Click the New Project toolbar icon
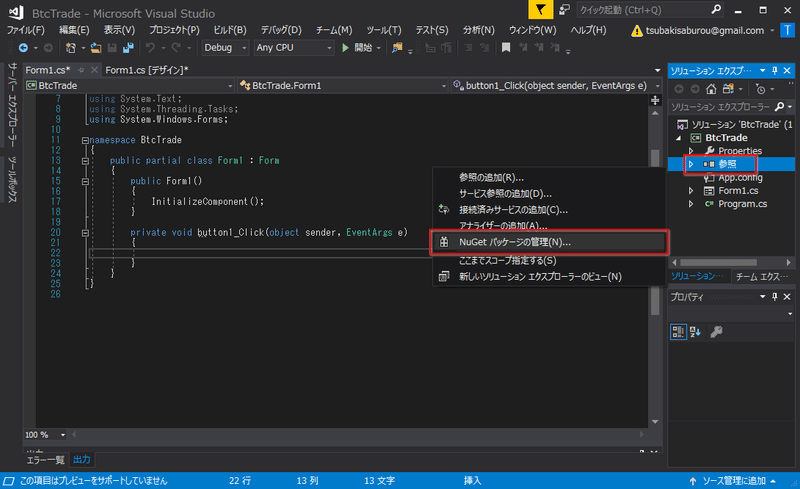This screenshot has height=489, width=800. coord(71,48)
